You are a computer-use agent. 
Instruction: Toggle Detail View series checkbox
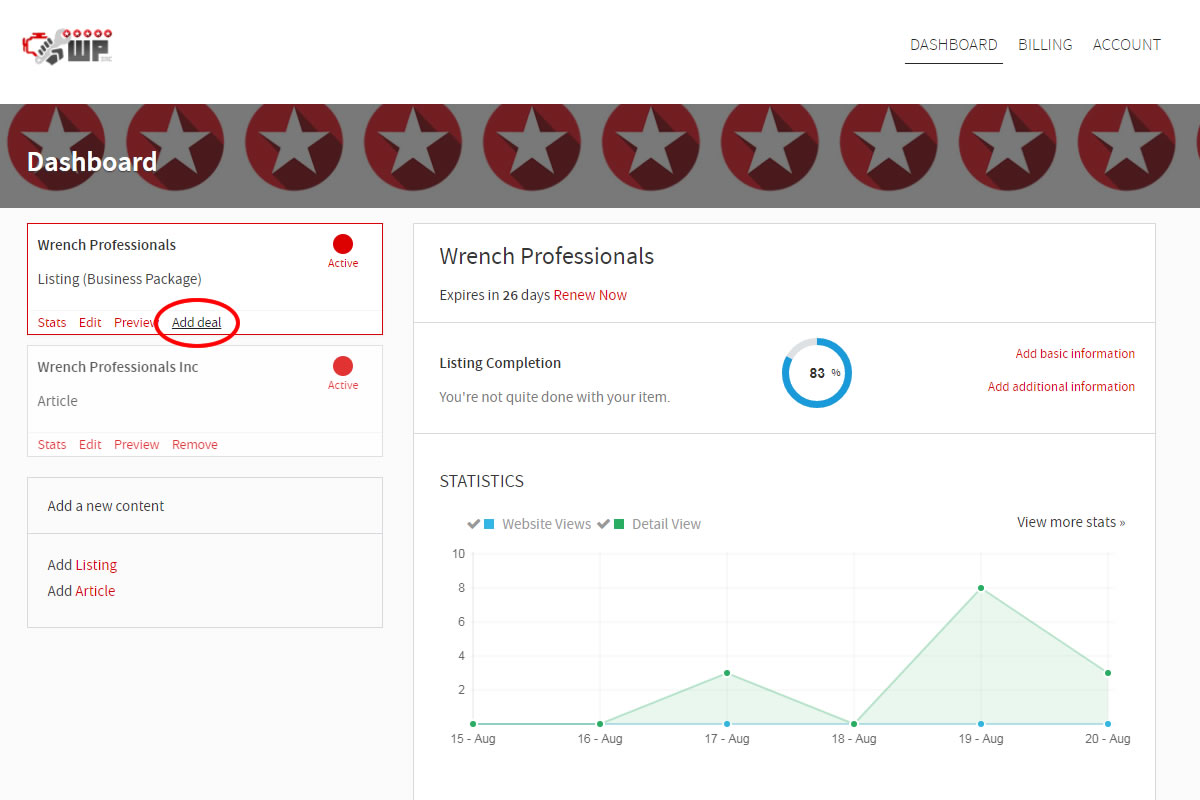point(604,524)
